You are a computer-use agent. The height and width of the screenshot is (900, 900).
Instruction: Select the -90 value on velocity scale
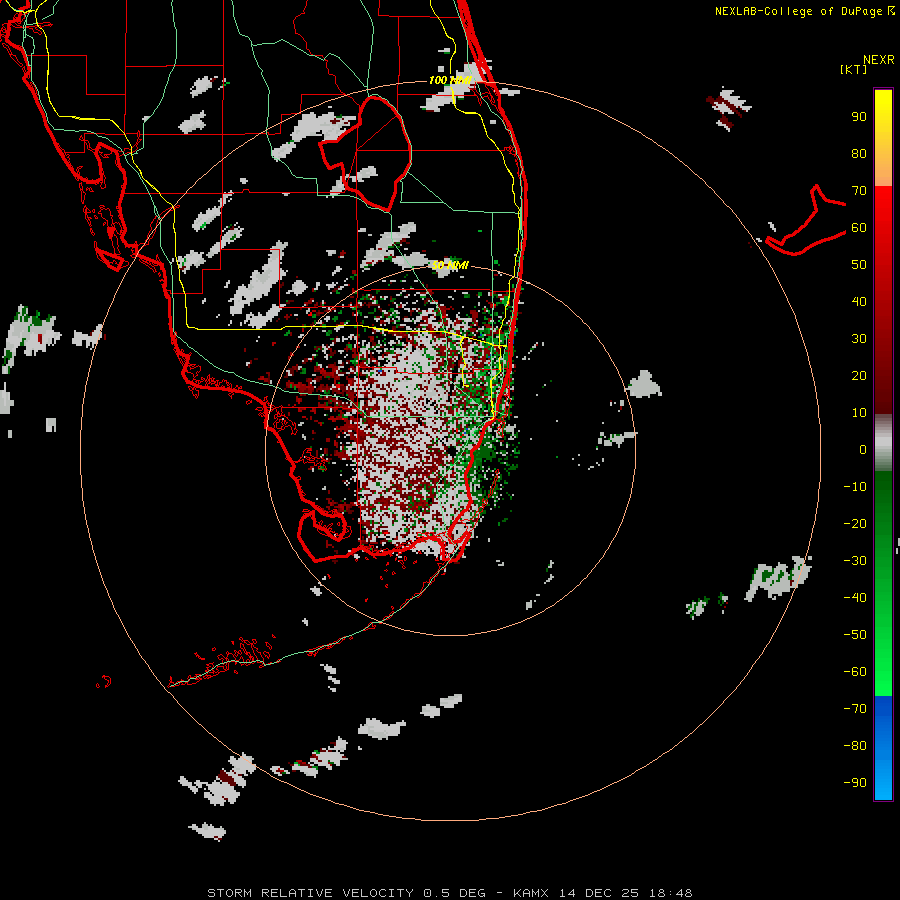pyautogui.click(x=855, y=783)
